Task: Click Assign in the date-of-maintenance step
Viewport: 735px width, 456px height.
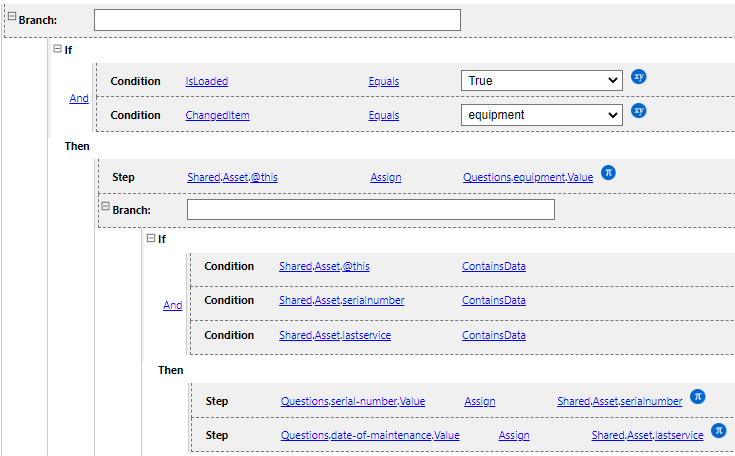Action: pos(513,436)
